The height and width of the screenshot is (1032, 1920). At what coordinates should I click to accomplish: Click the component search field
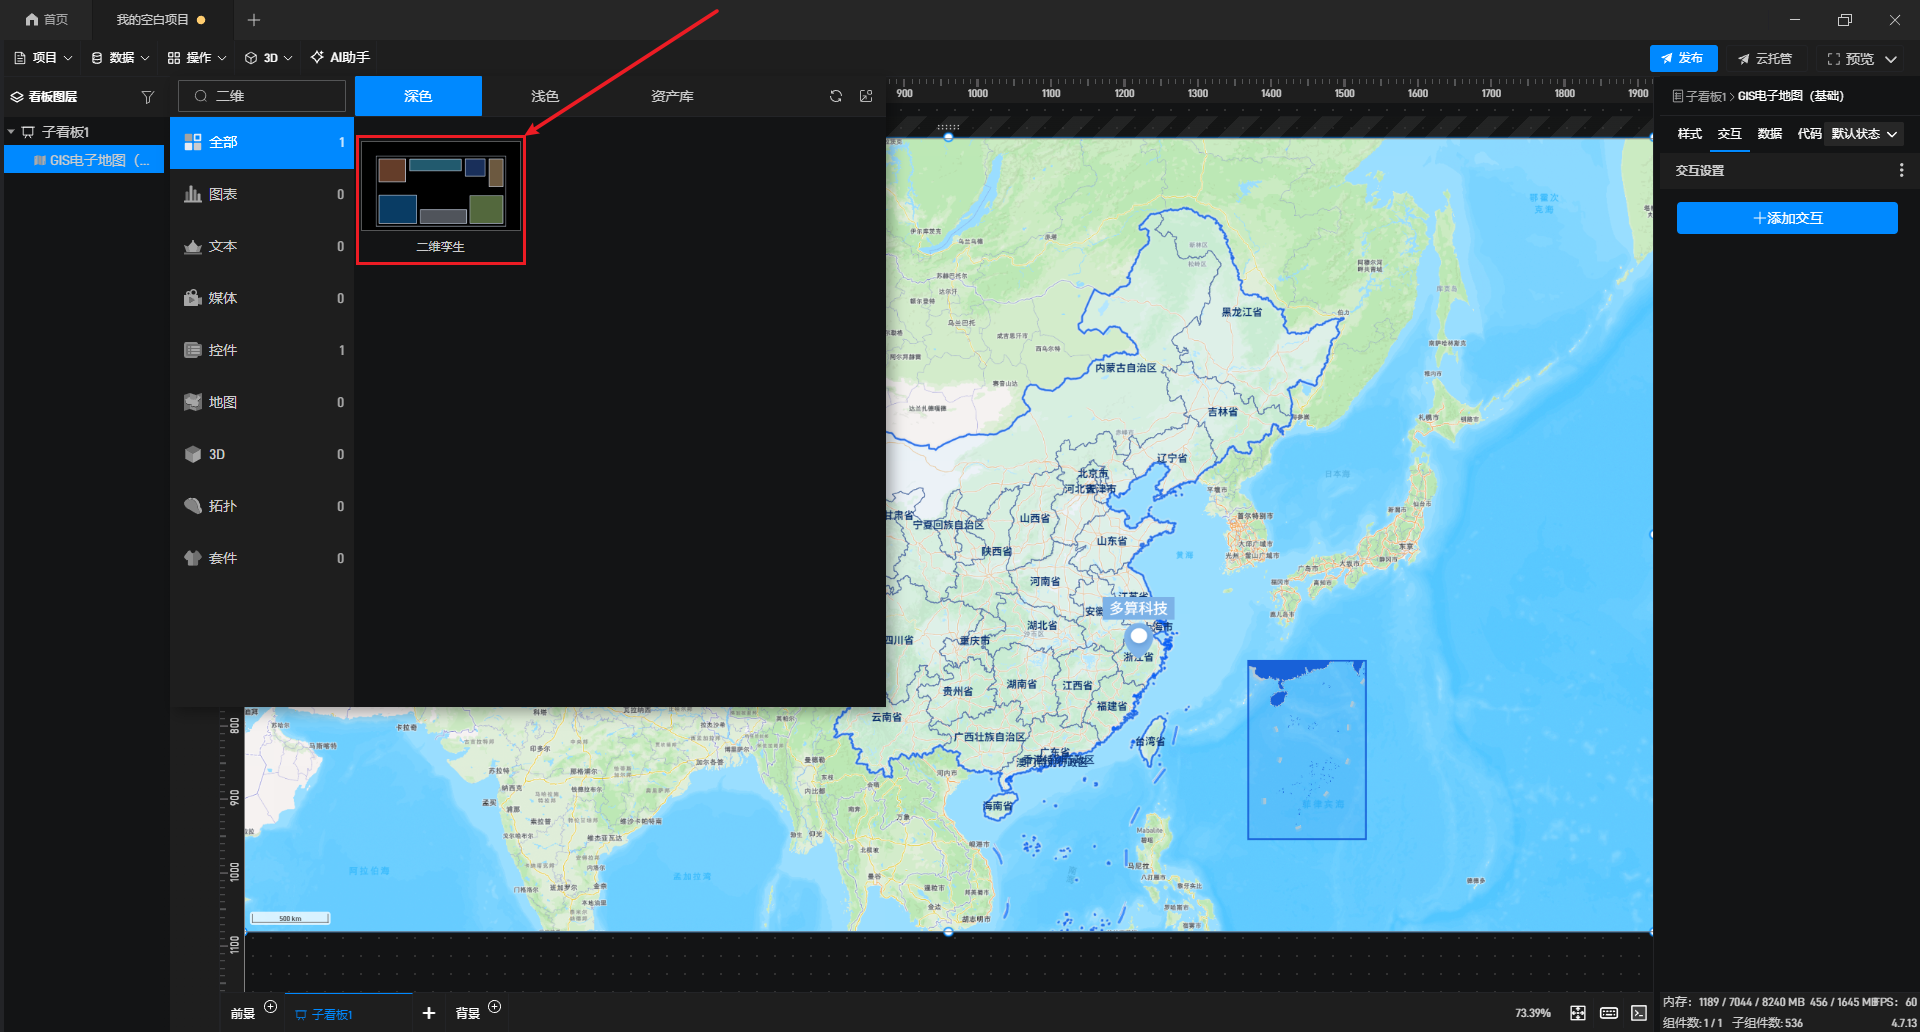[x=262, y=96]
